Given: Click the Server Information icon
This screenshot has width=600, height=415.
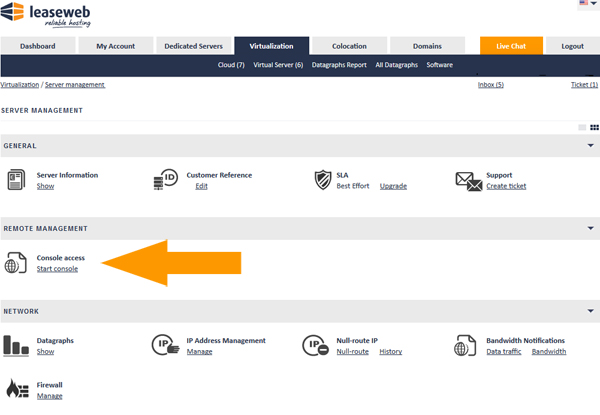Looking at the screenshot, I should point(16,180).
